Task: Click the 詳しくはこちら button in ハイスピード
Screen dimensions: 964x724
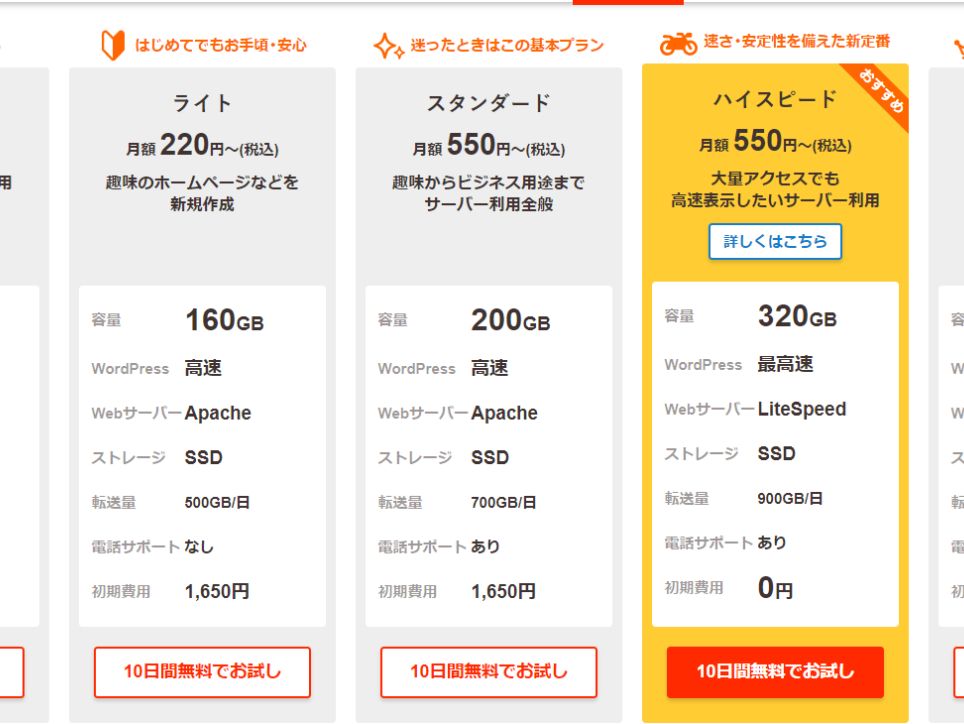Action: [x=775, y=242]
